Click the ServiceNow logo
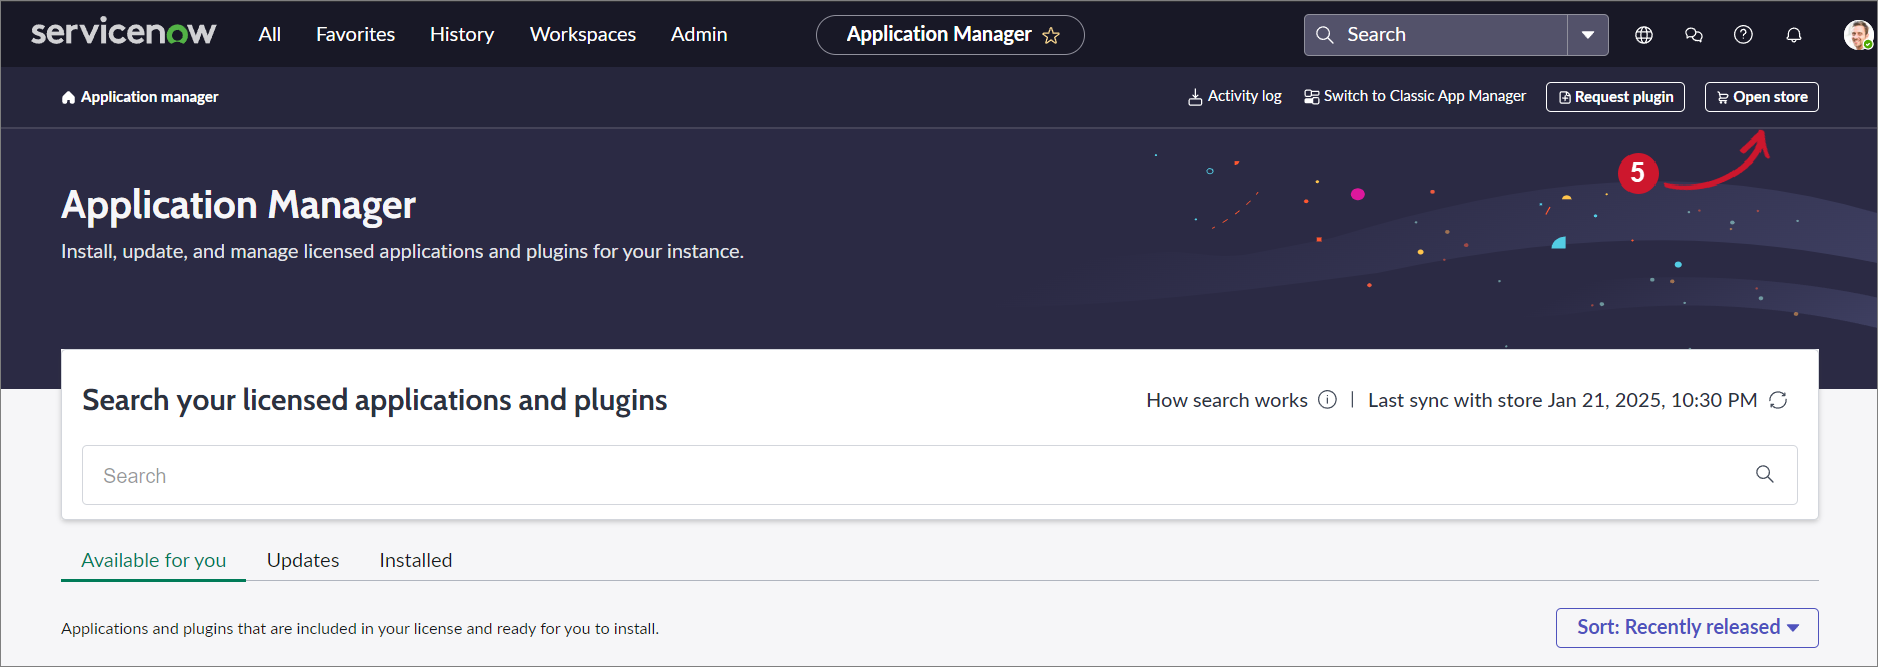The image size is (1878, 667). [123, 33]
